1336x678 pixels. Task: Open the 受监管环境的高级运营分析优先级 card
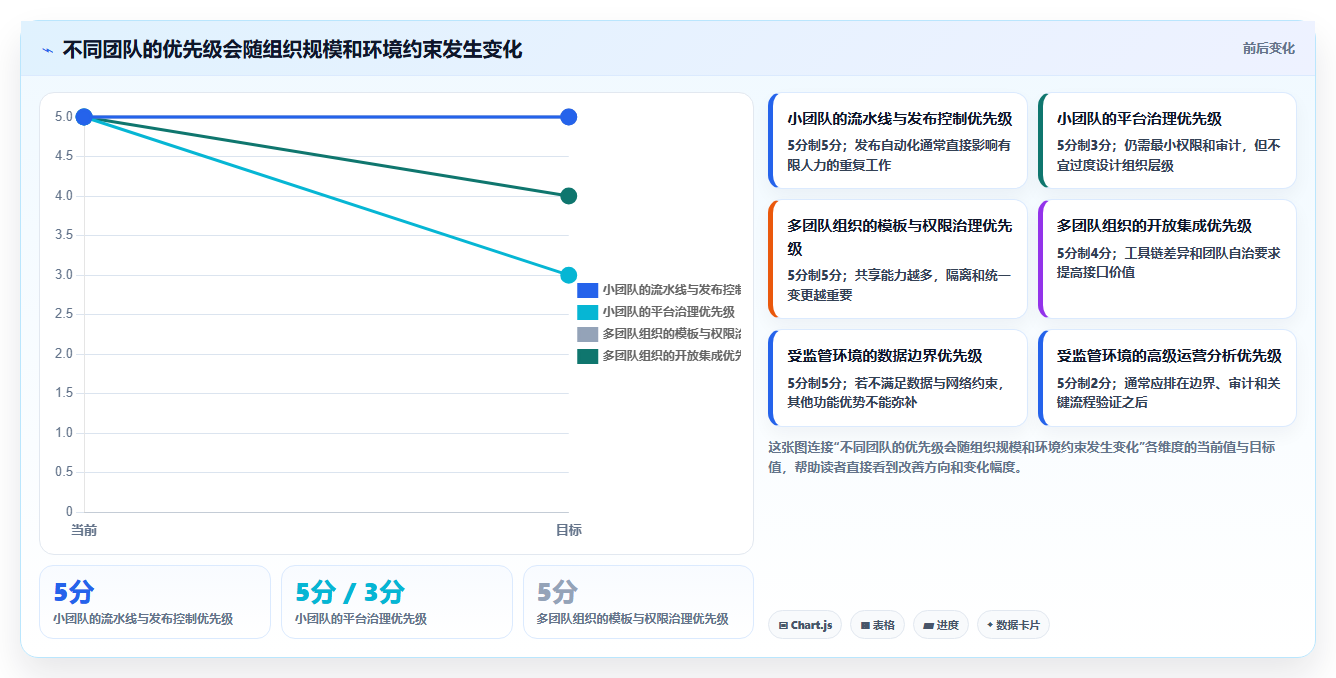(1167, 378)
